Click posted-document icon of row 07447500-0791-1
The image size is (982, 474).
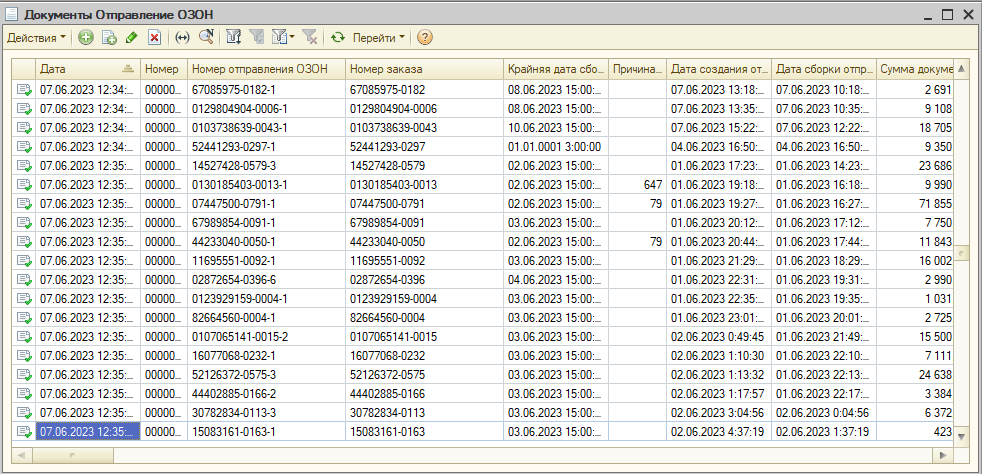[24, 204]
